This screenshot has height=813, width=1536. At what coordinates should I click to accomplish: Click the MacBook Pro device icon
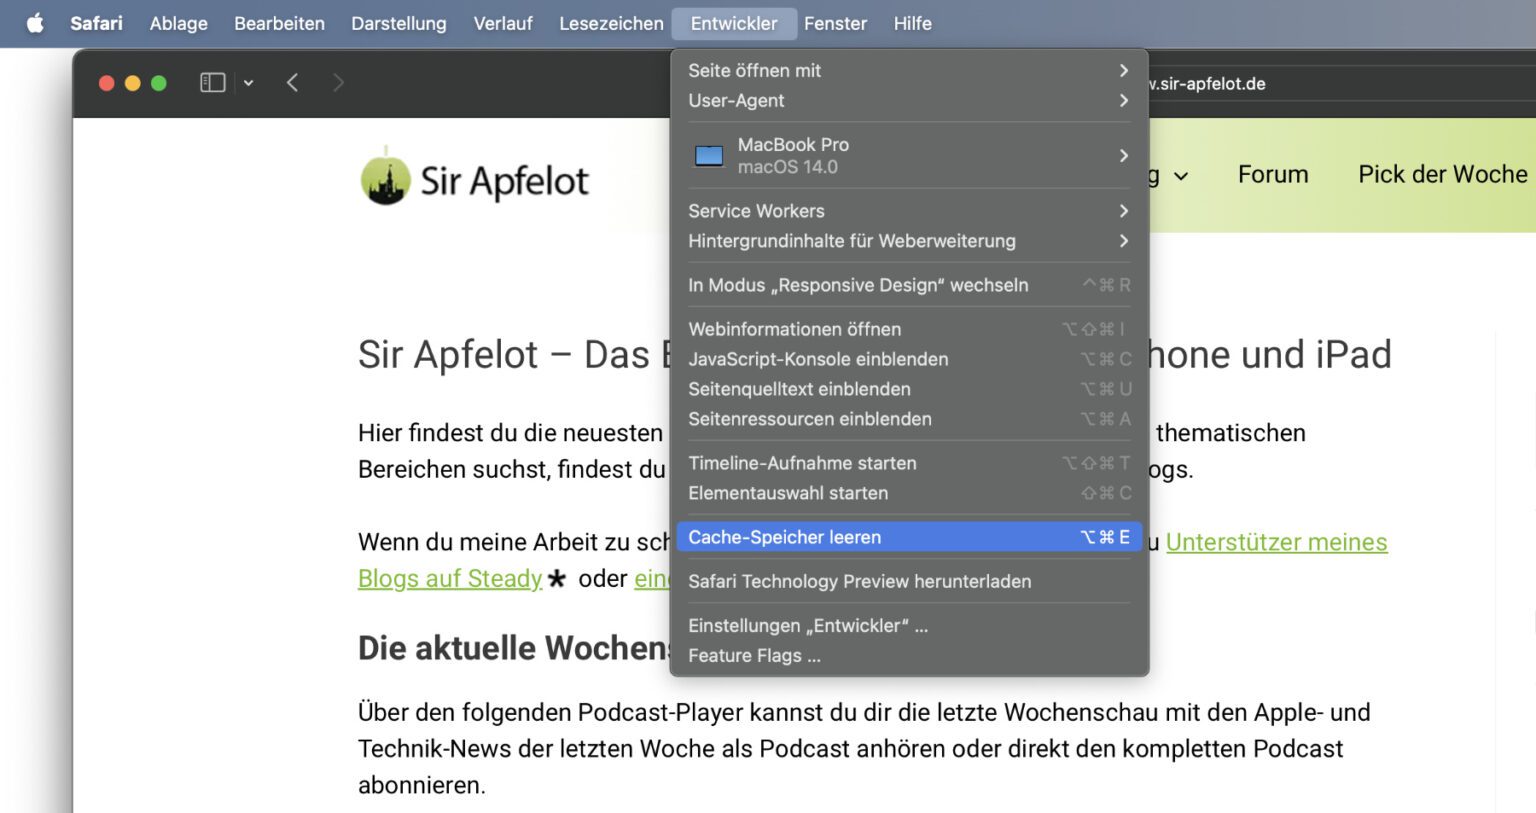709,155
